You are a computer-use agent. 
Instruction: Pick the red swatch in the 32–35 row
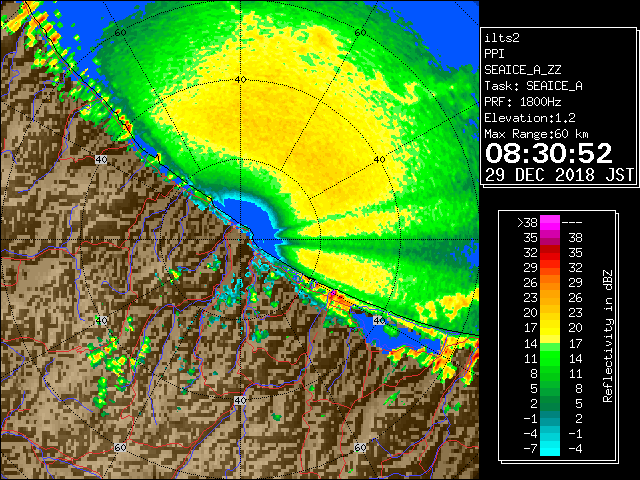550,253
